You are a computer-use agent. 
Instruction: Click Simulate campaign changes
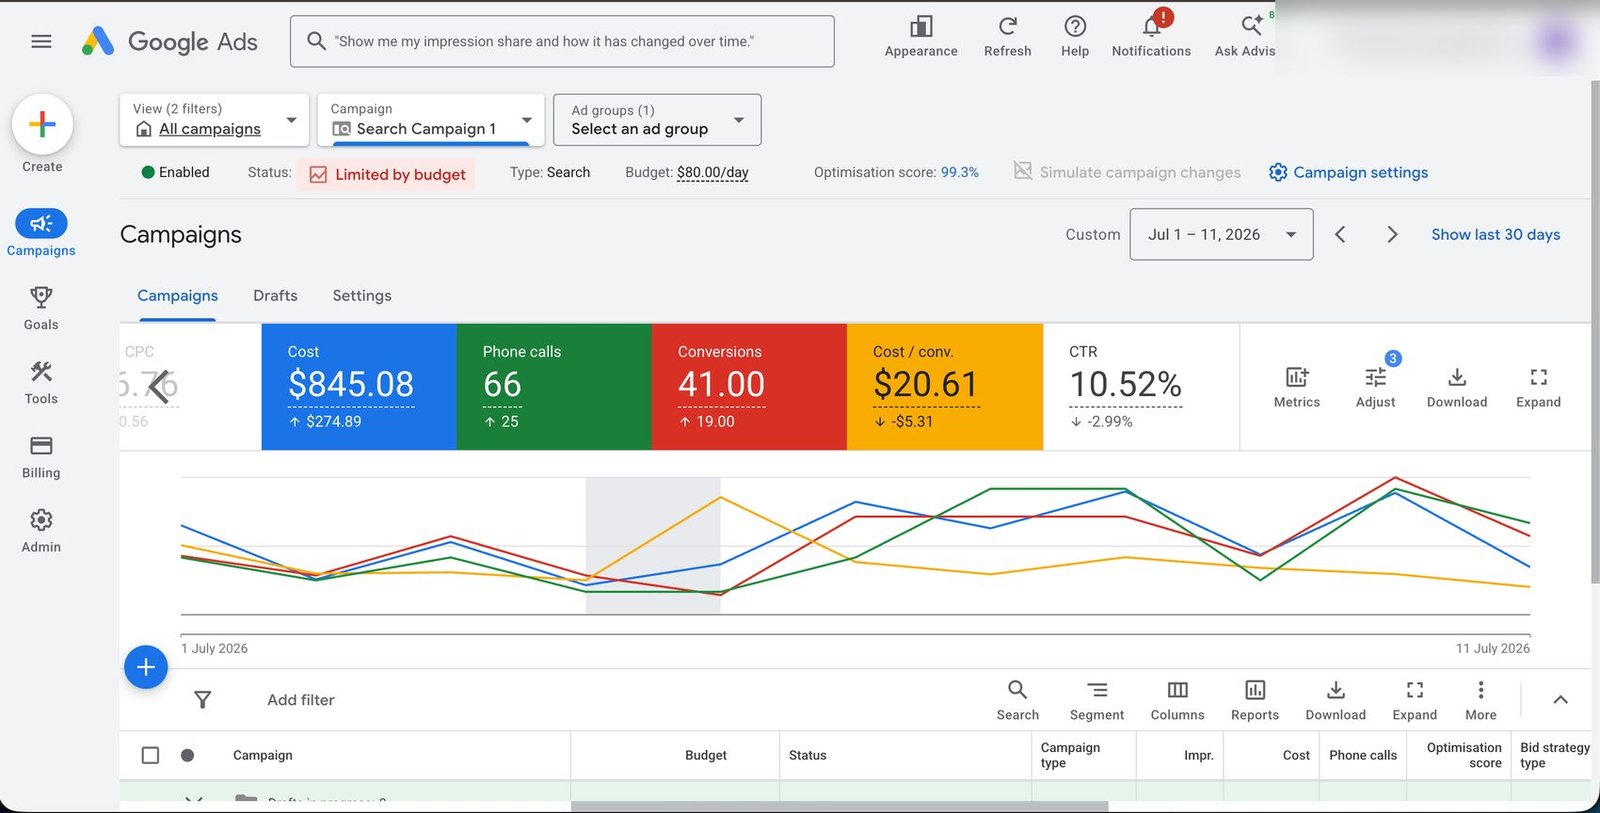pos(1126,172)
